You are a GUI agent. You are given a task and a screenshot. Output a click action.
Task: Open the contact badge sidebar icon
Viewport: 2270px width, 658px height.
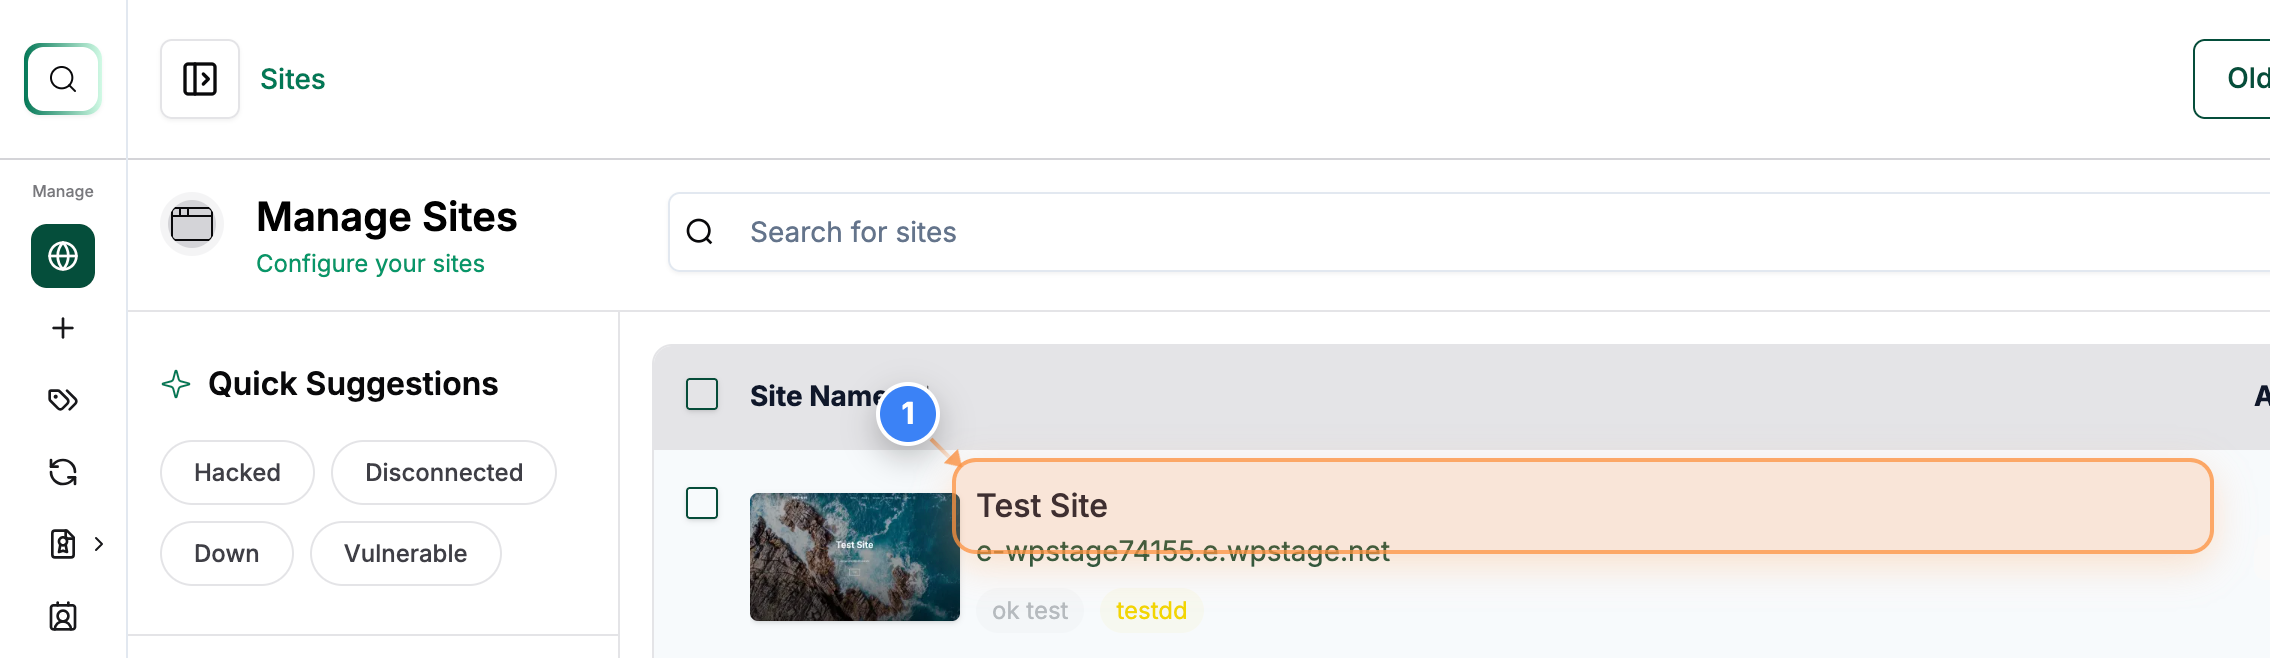point(63,616)
